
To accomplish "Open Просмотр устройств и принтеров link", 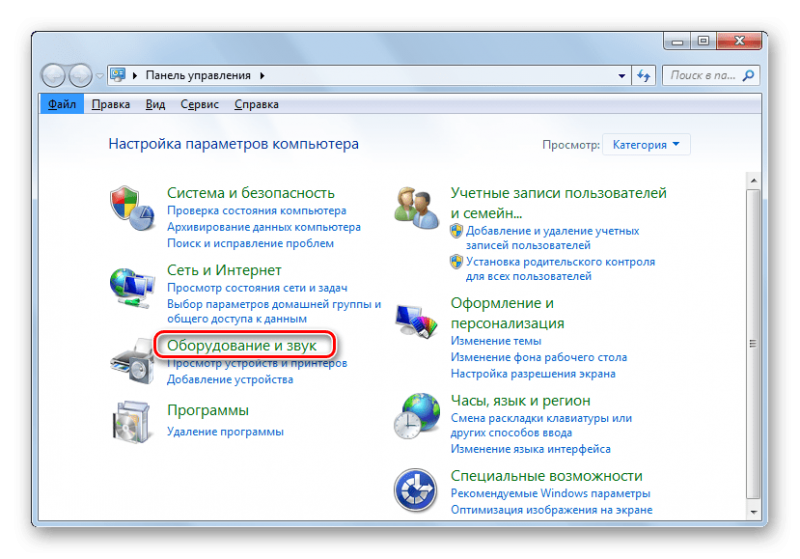I will coord(257,363).
